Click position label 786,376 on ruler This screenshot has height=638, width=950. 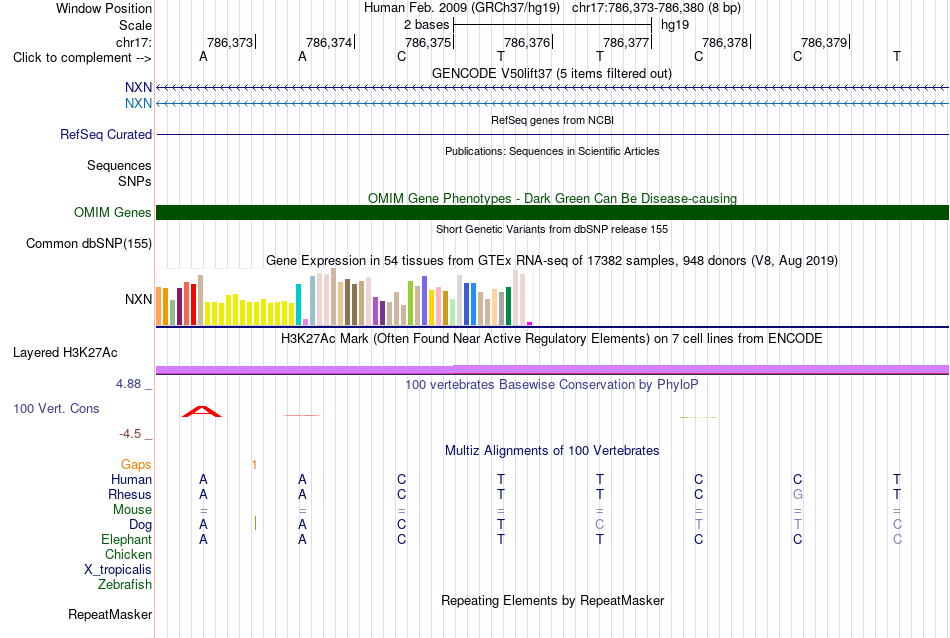[527, 42]
